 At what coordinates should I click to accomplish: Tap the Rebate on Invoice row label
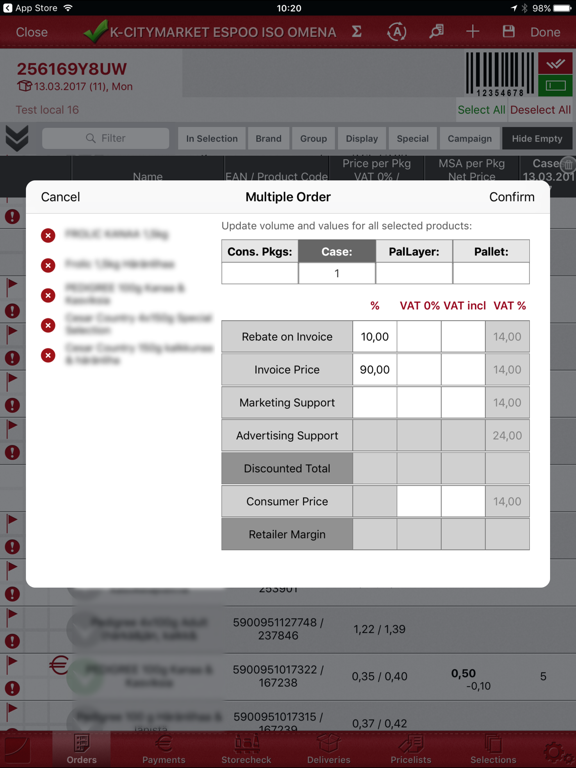tap(287, 336)
